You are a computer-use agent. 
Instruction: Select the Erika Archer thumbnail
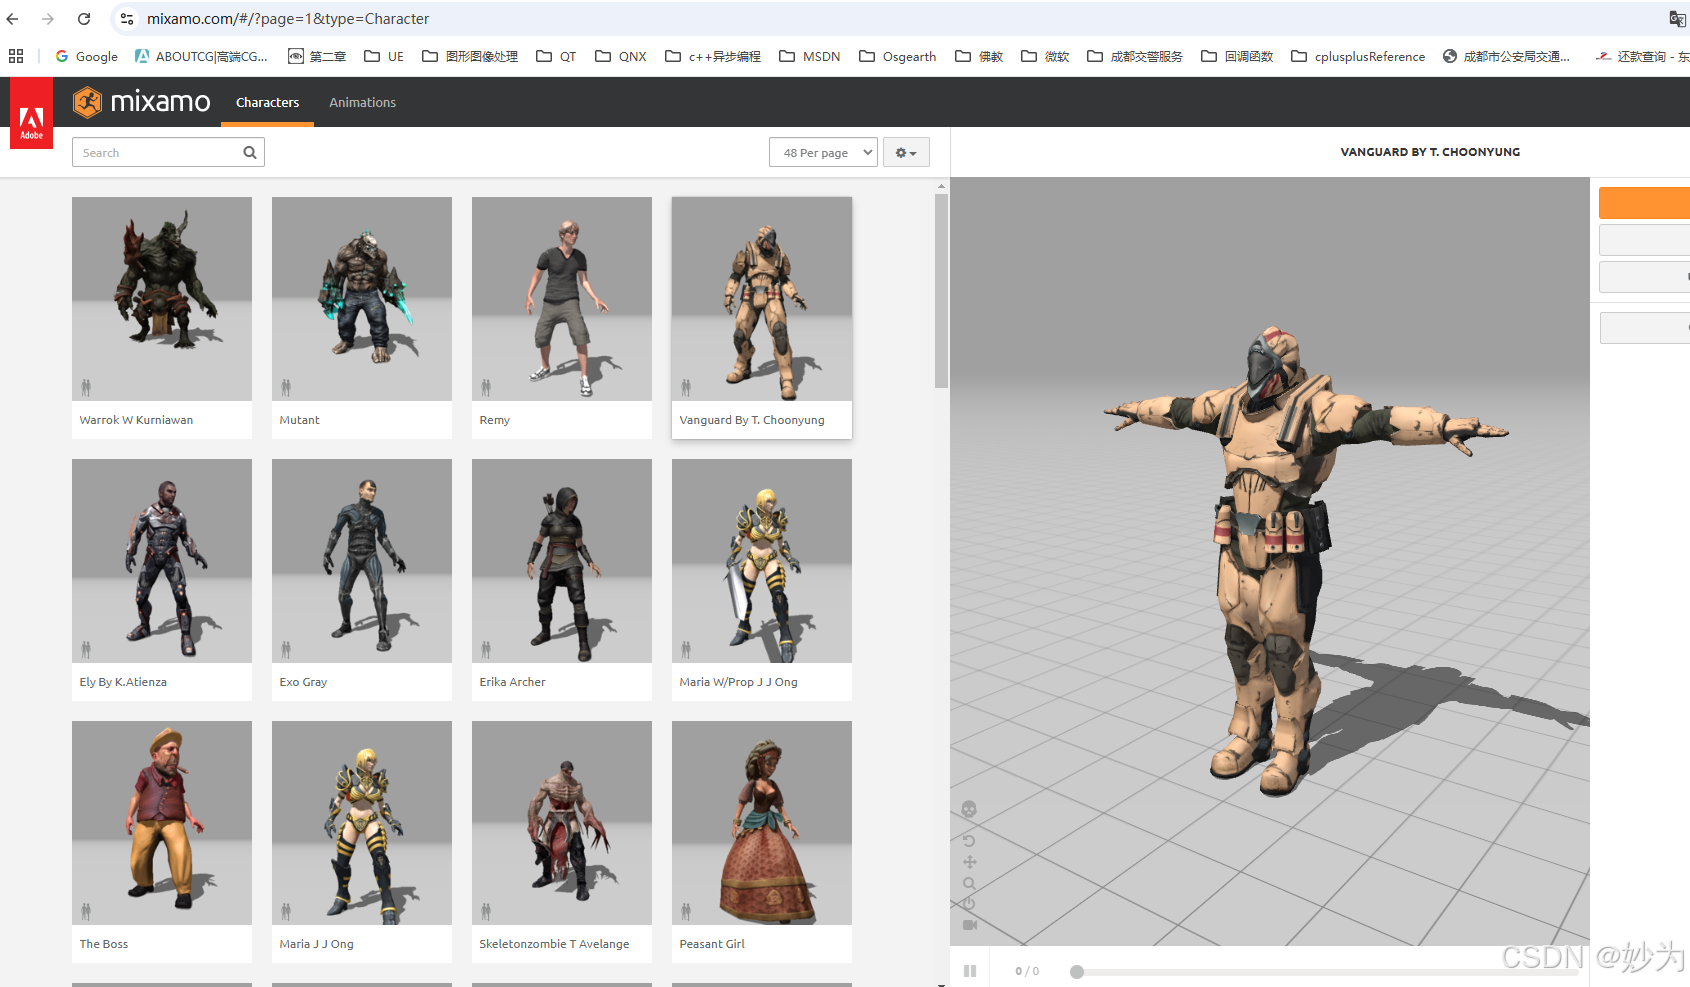pos(562,561)
